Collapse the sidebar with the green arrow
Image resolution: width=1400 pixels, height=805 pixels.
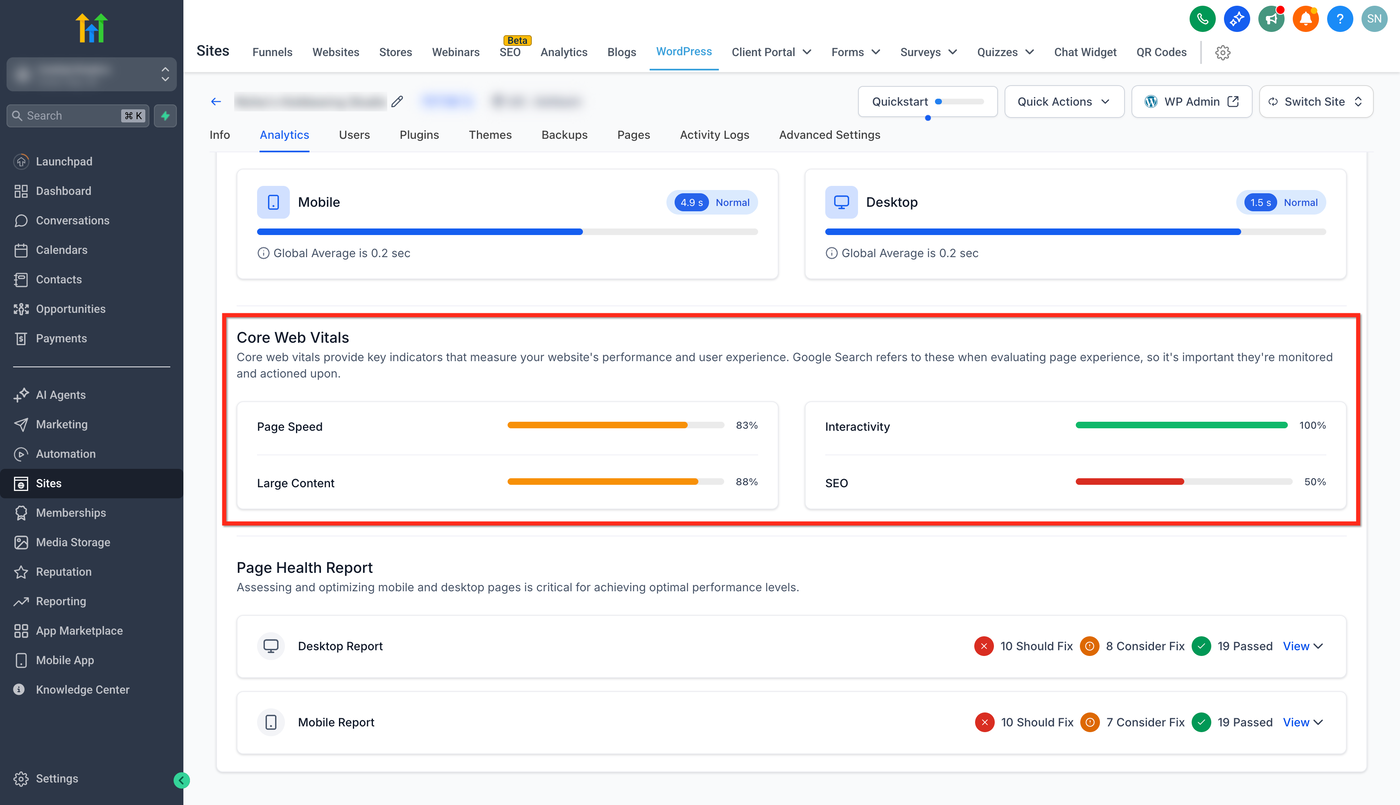tap(181, 780)
